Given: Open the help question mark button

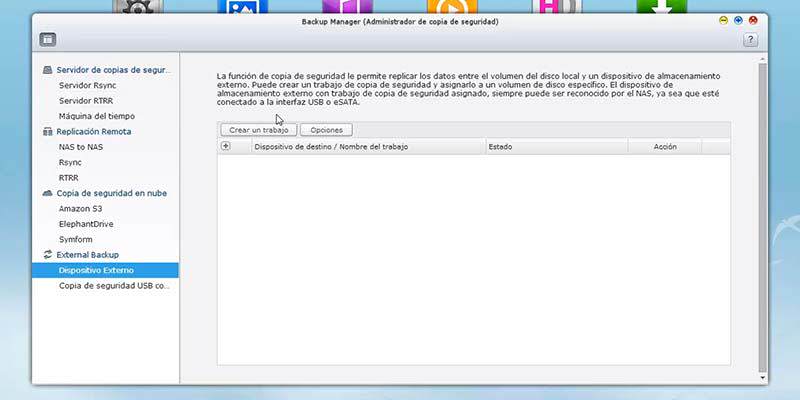Looking at the screenshot, I should [750, 40].
